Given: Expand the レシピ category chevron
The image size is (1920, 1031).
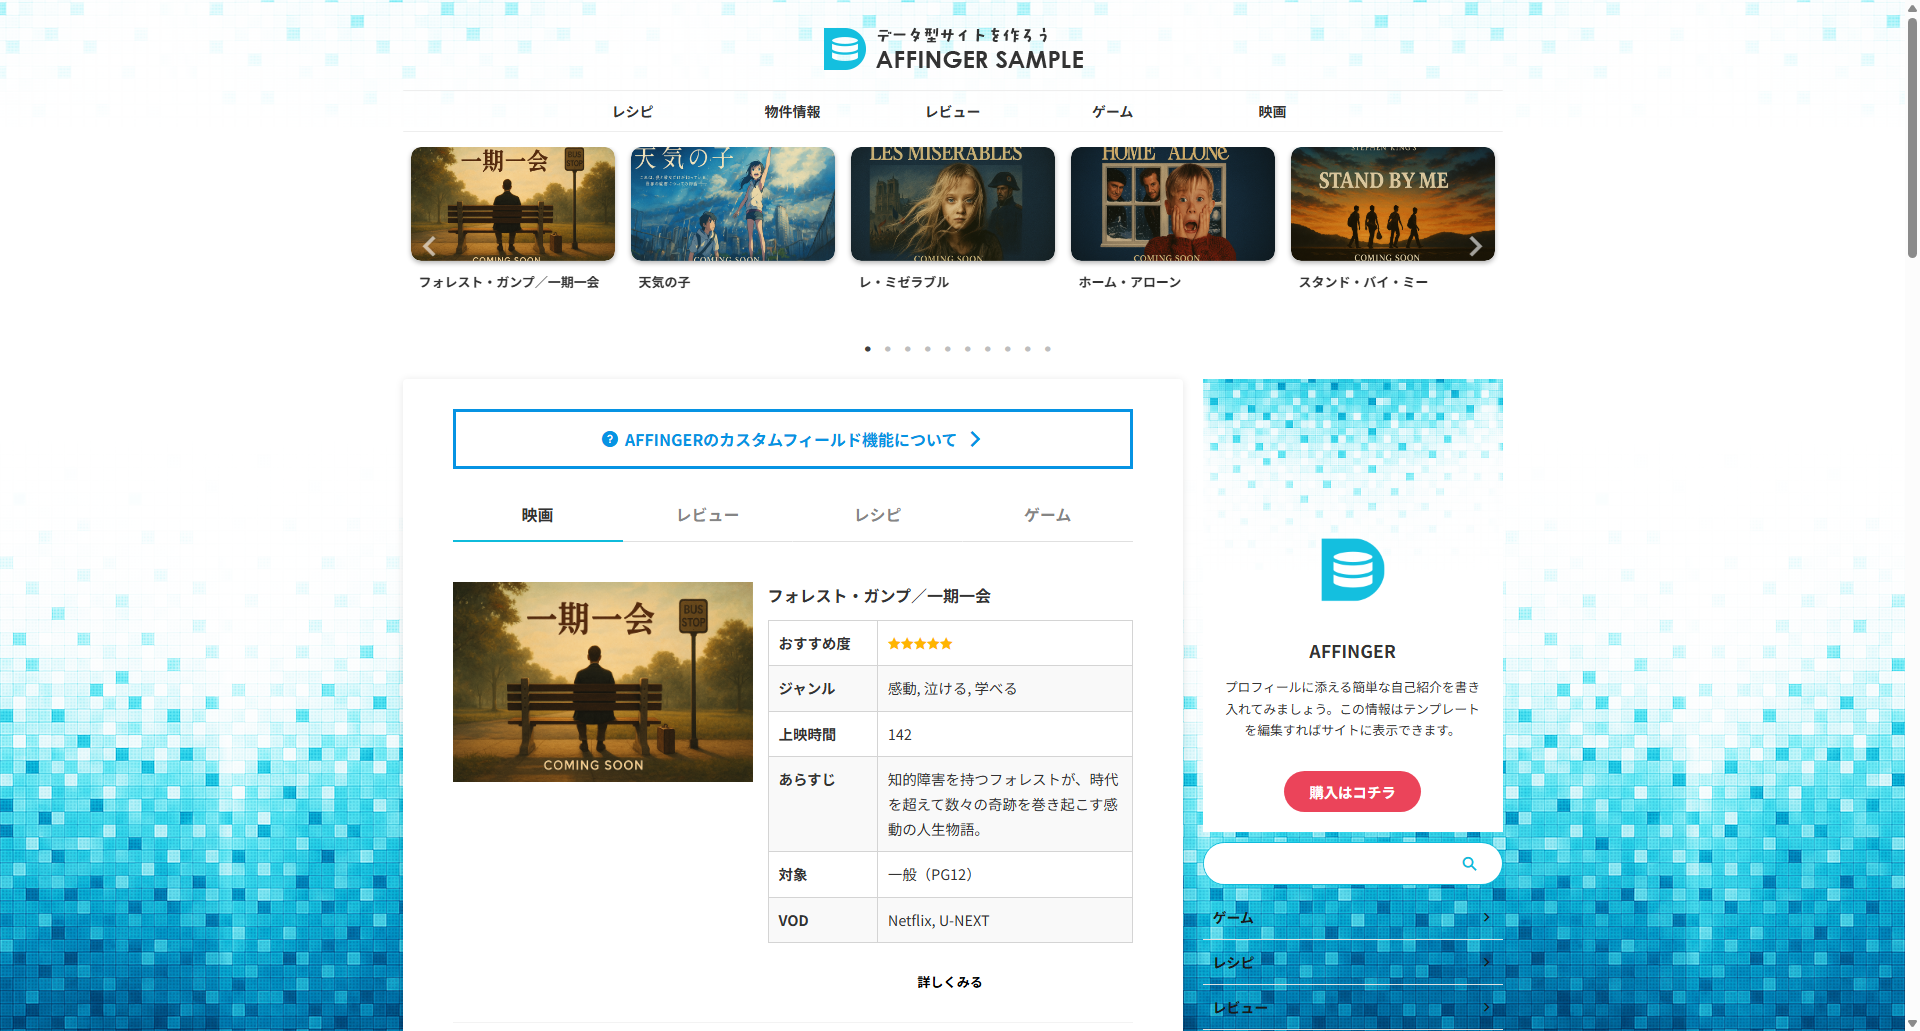Looking at the screenshot, I should (1487, 963).
